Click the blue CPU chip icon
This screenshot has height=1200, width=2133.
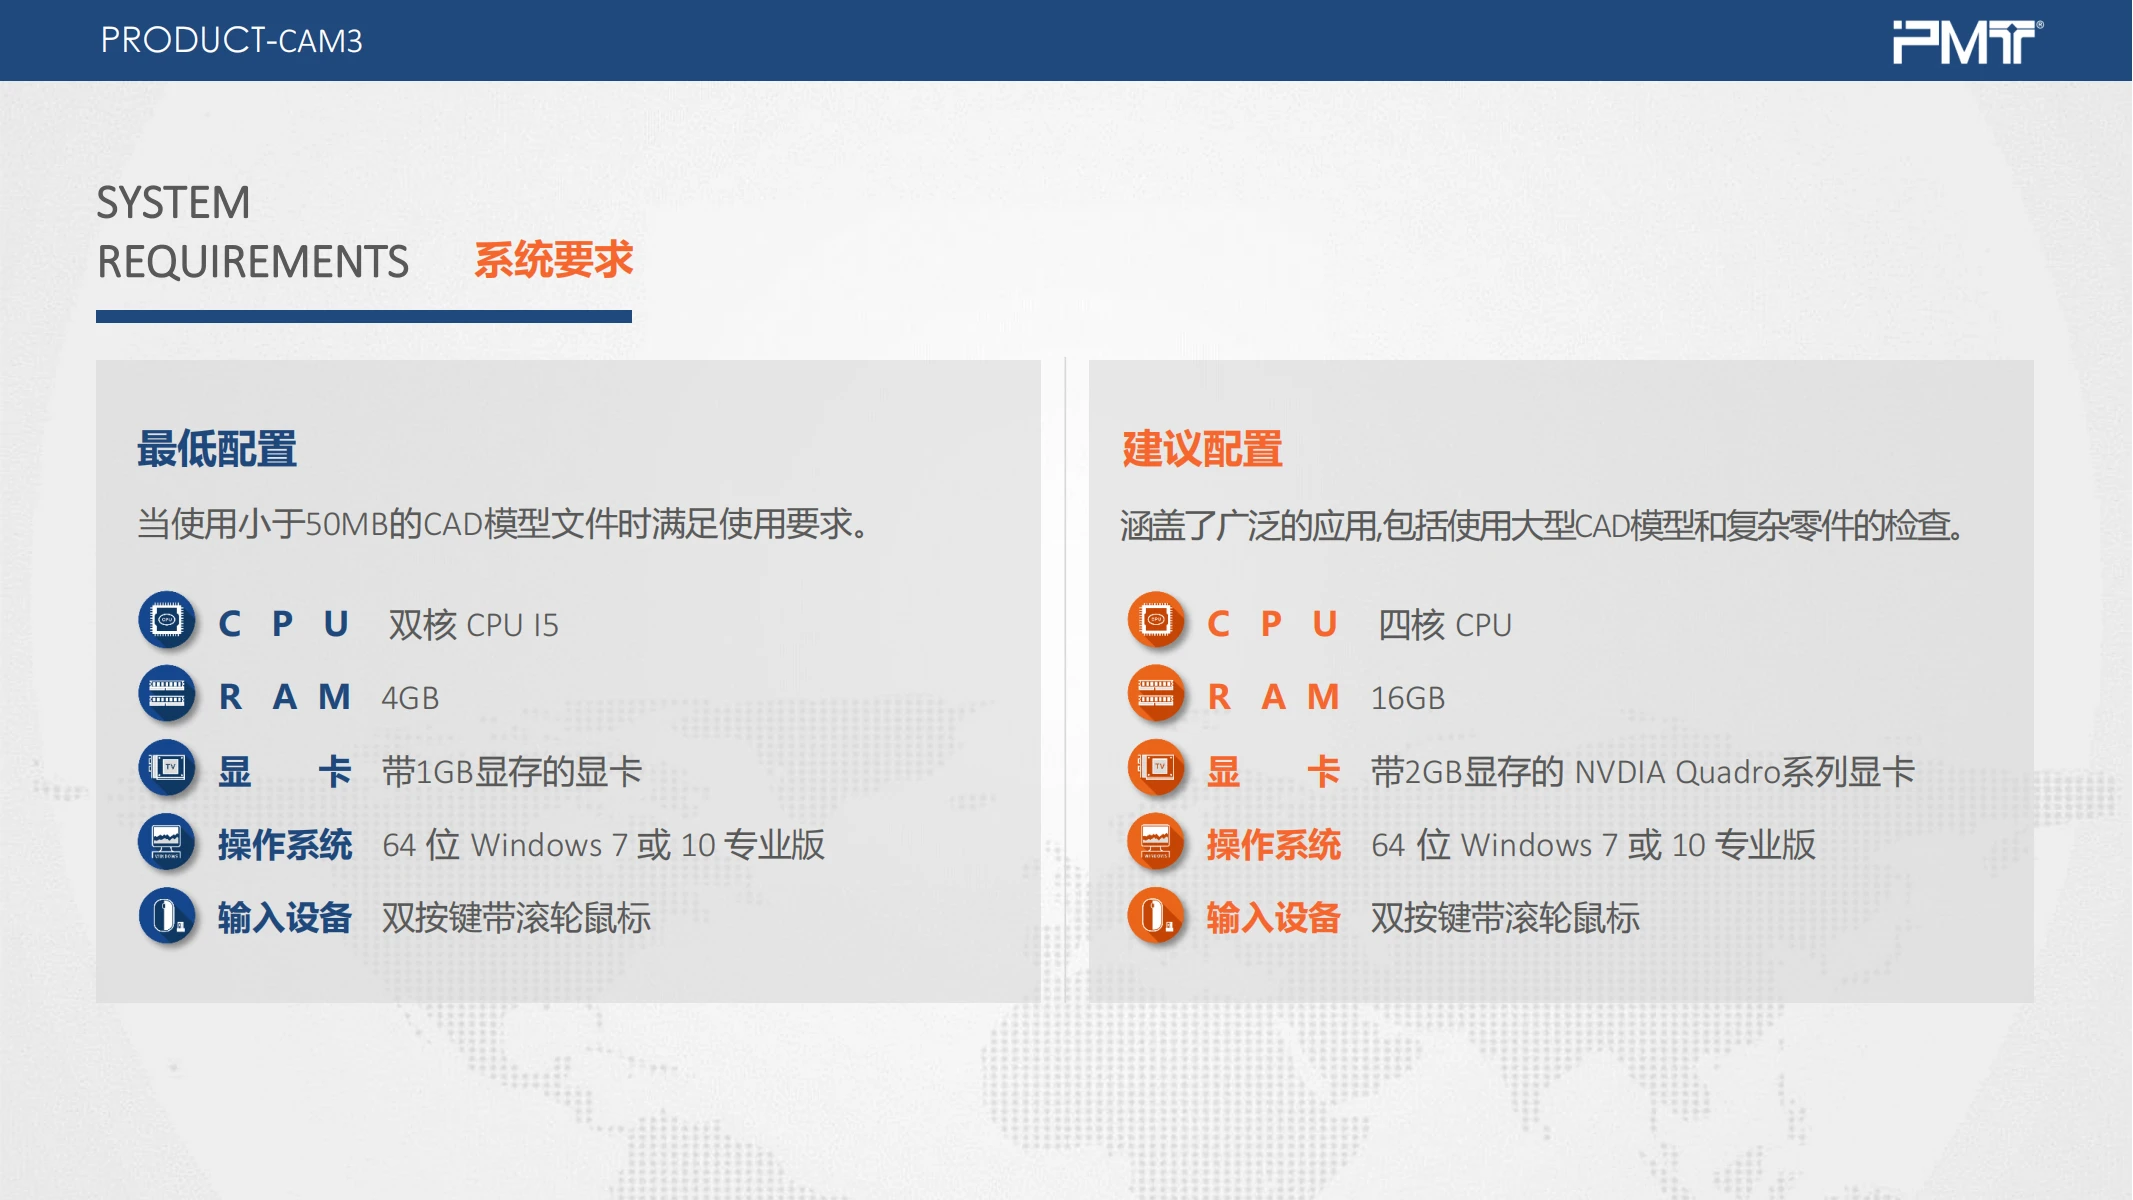(167, 620)
